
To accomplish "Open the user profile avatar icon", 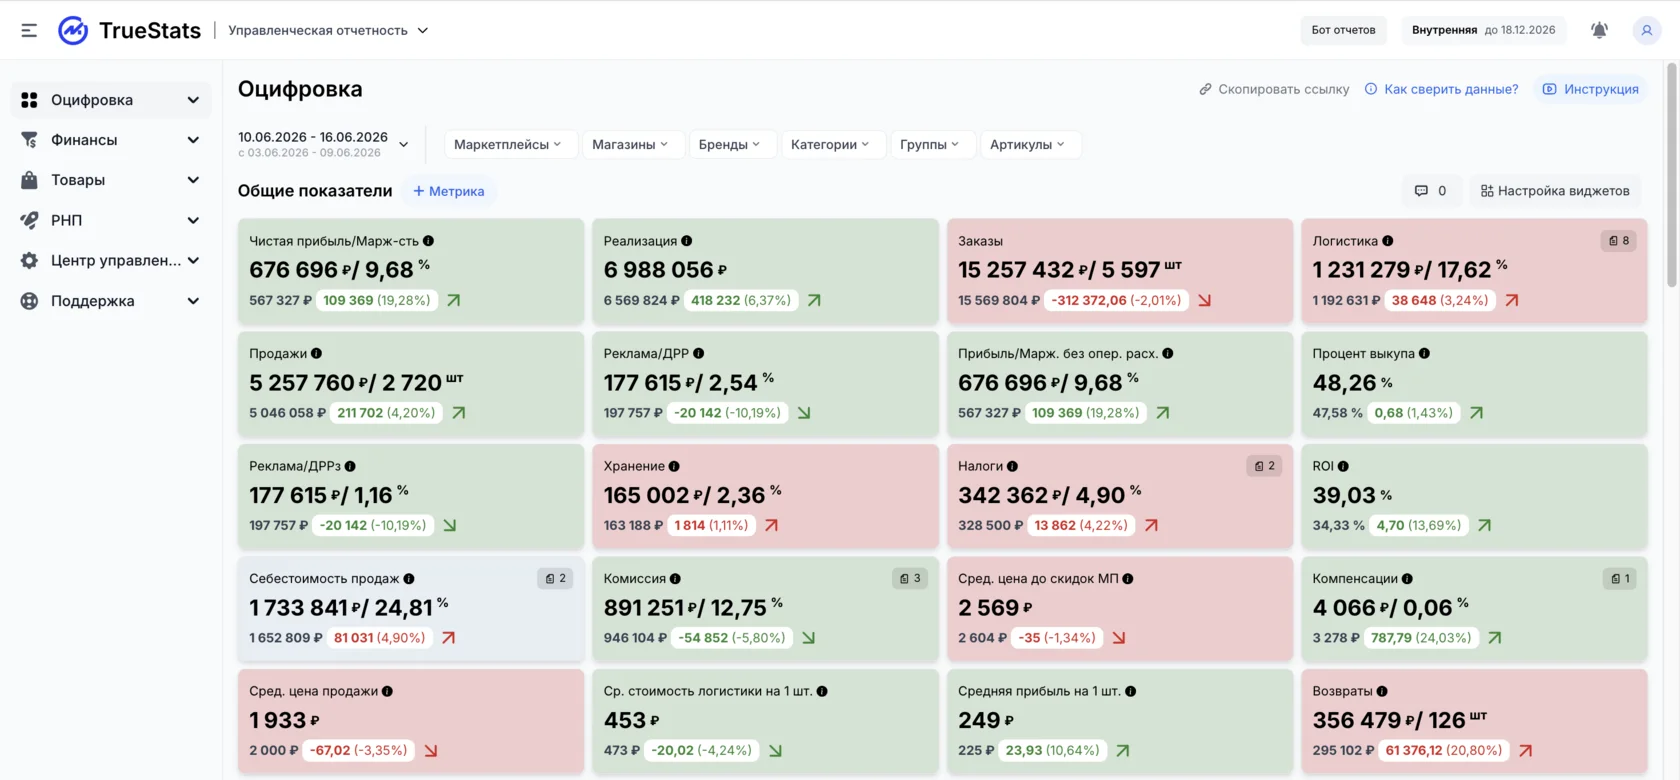I will pyautogui.click(x=1646, y=30).
